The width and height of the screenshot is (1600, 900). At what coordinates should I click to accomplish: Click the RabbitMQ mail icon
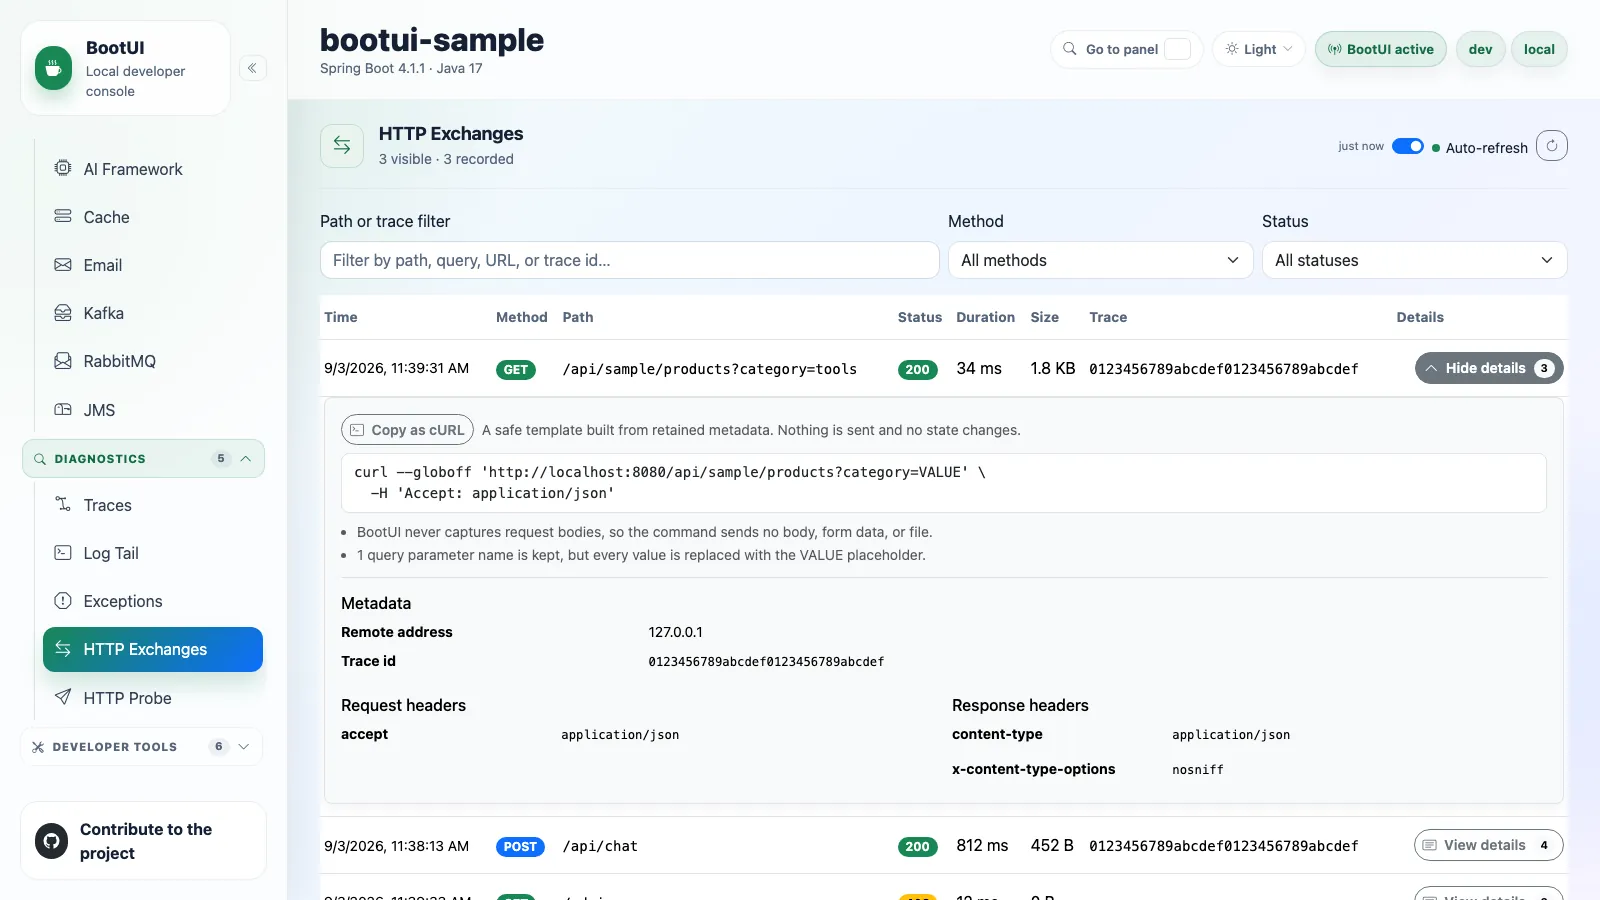pyautogui.click(x=63, y=361)
